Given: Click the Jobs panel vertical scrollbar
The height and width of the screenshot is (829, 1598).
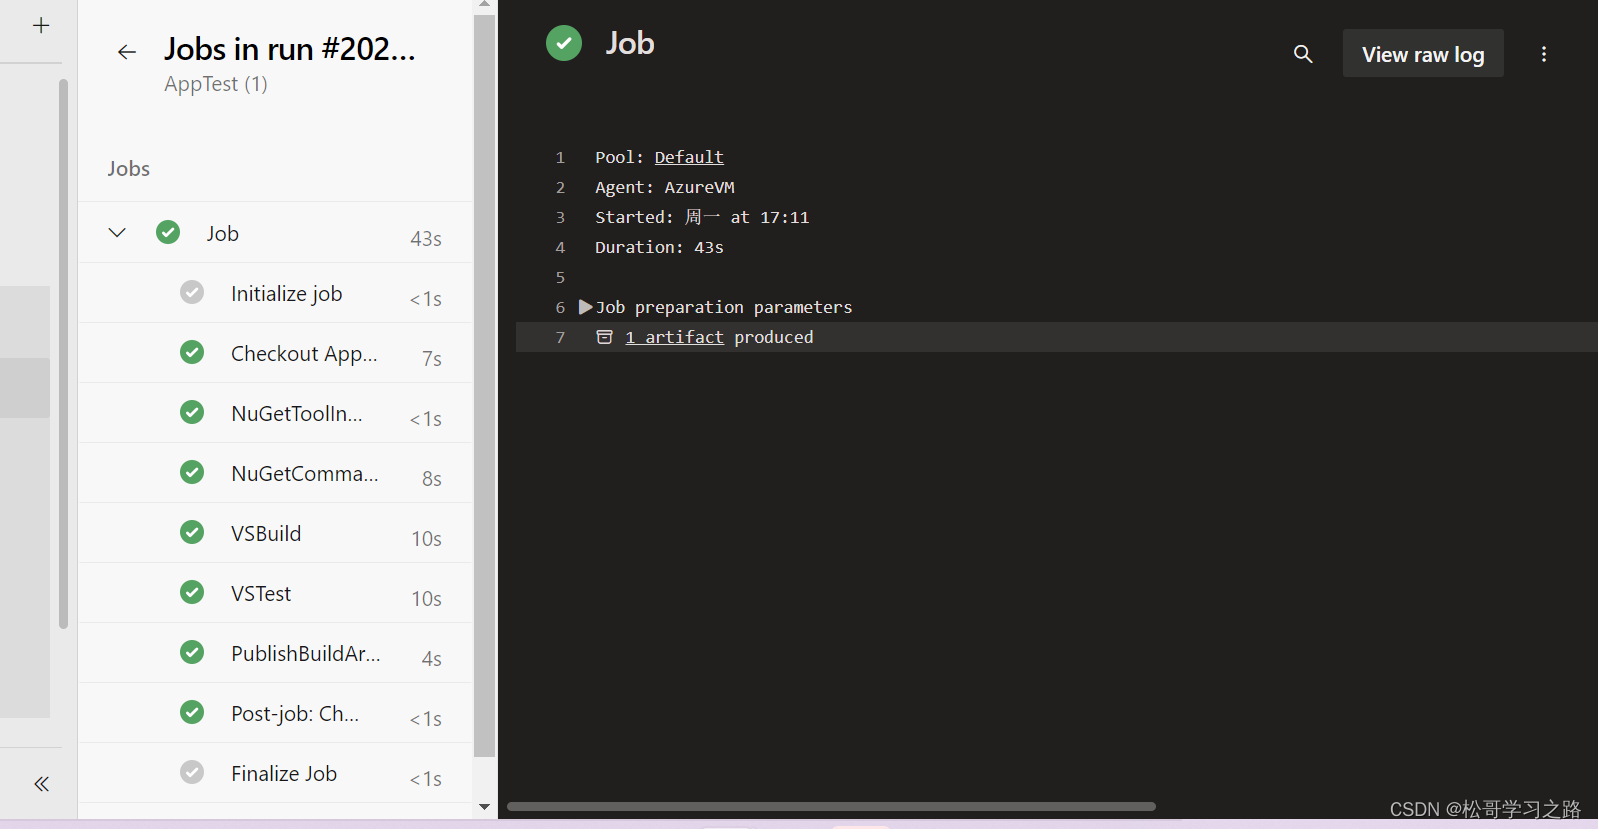Looking at the screenshot, I should pyautogui.click(x=484, y=385).
